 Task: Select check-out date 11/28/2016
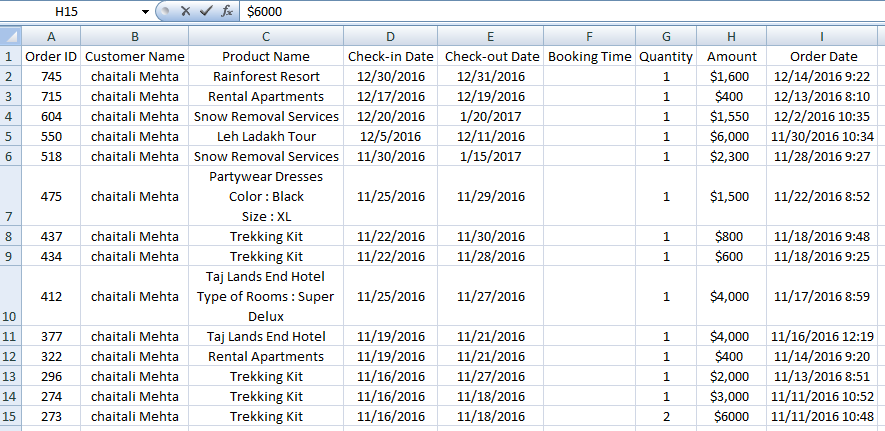tap(490, 256)
